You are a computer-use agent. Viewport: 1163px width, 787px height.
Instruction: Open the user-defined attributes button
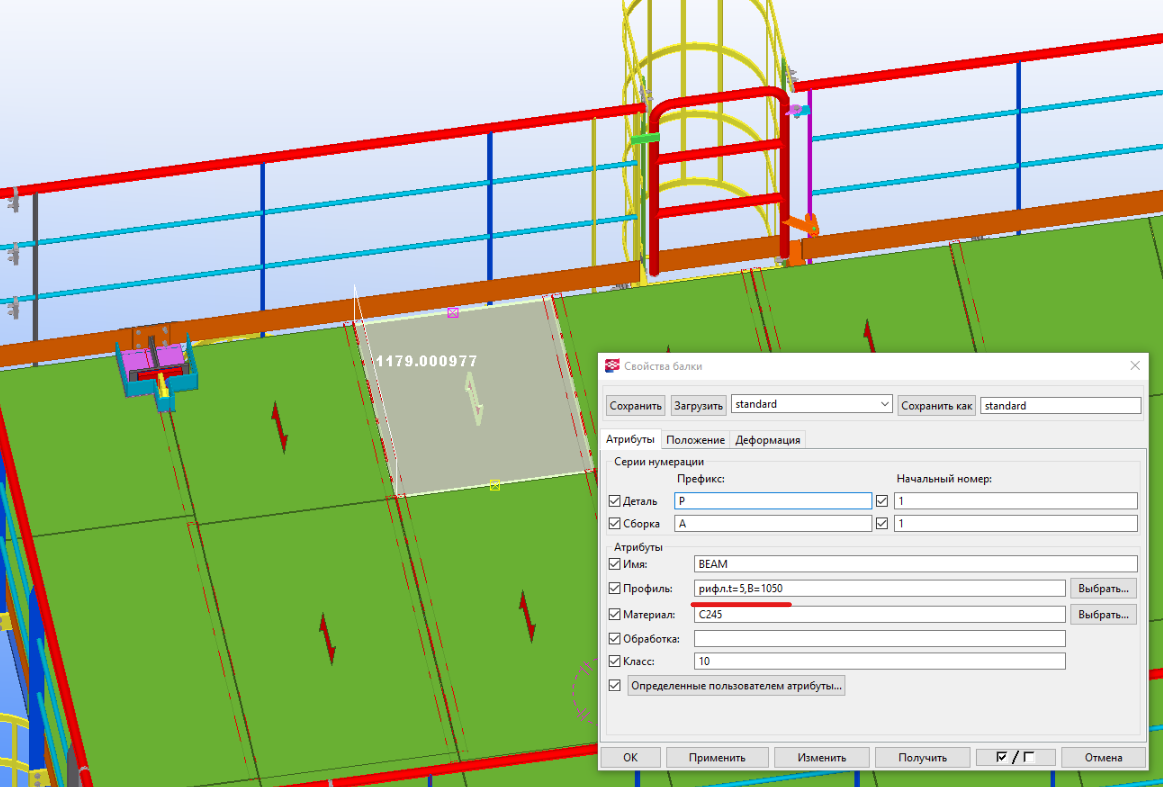tap(736, 685)
